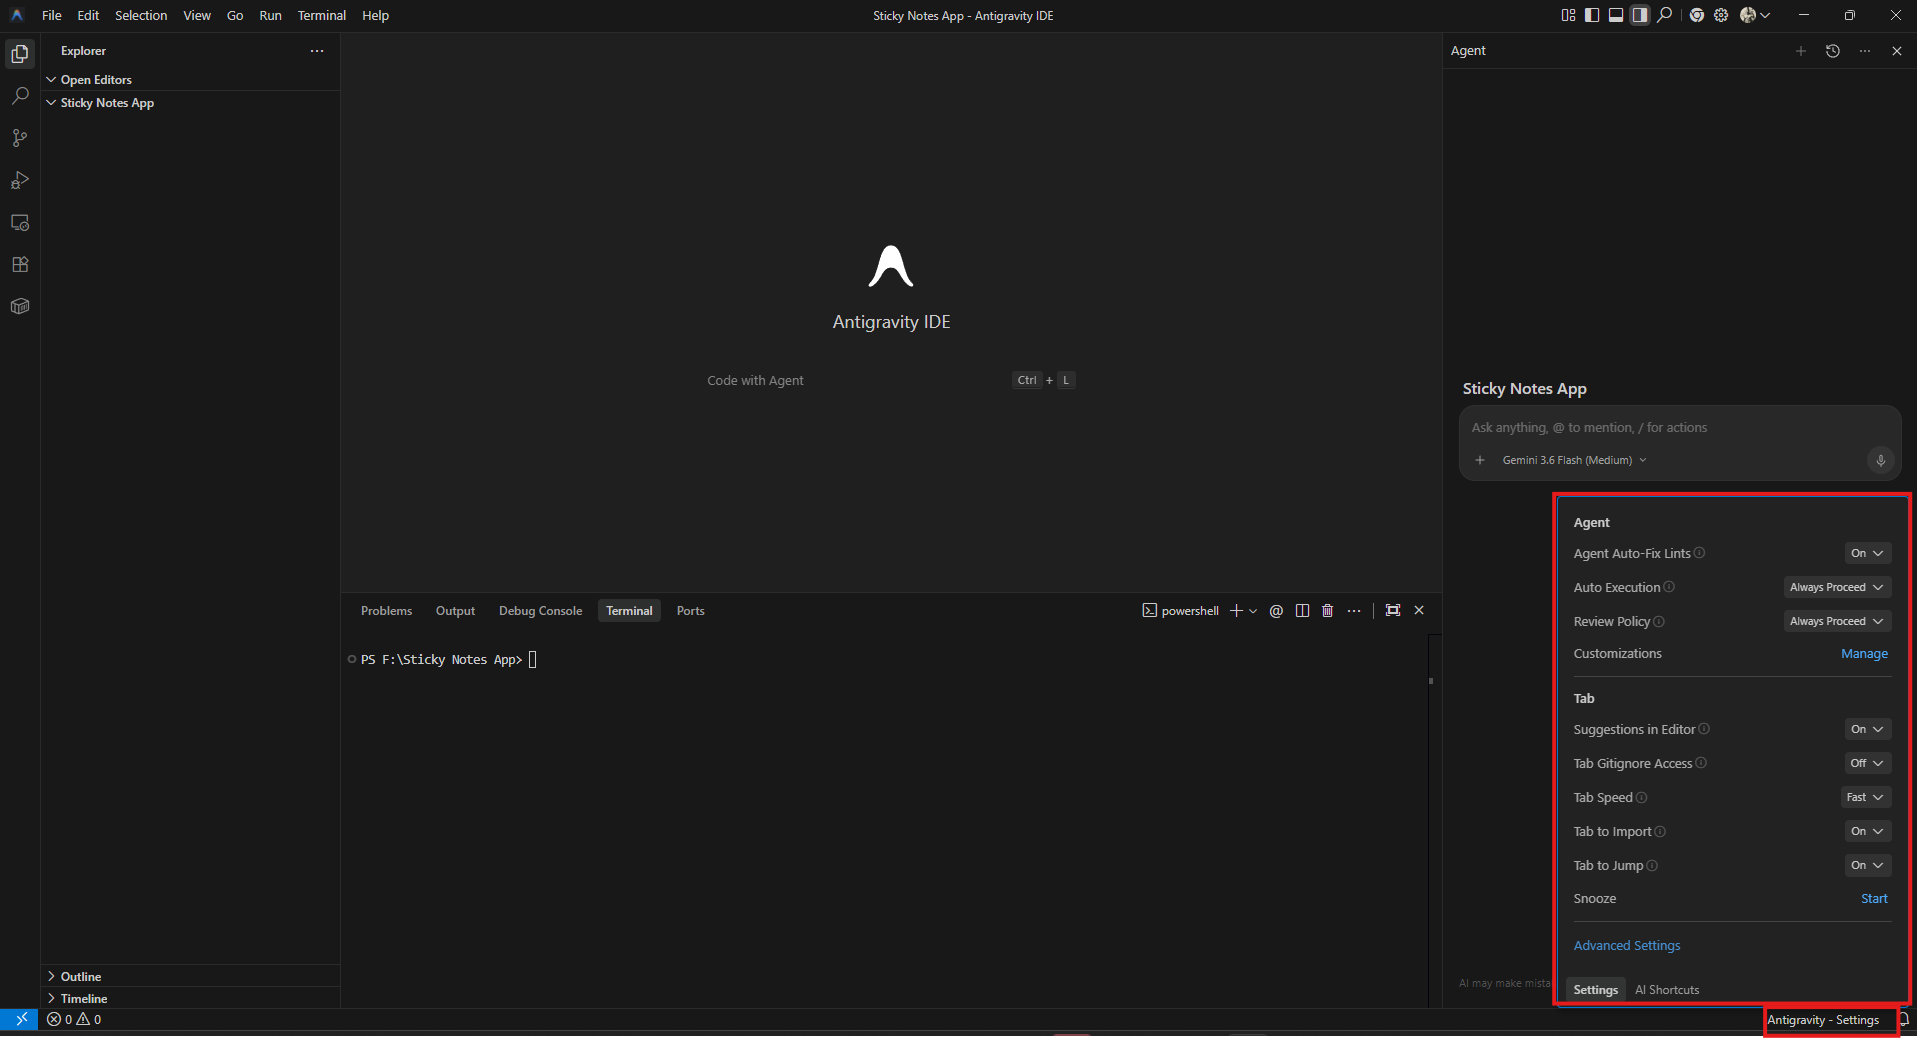This screenshot has width=1917, height=1038.
Task: Open terminal panel more actions menu
Action: click(x=1354, y=611)
